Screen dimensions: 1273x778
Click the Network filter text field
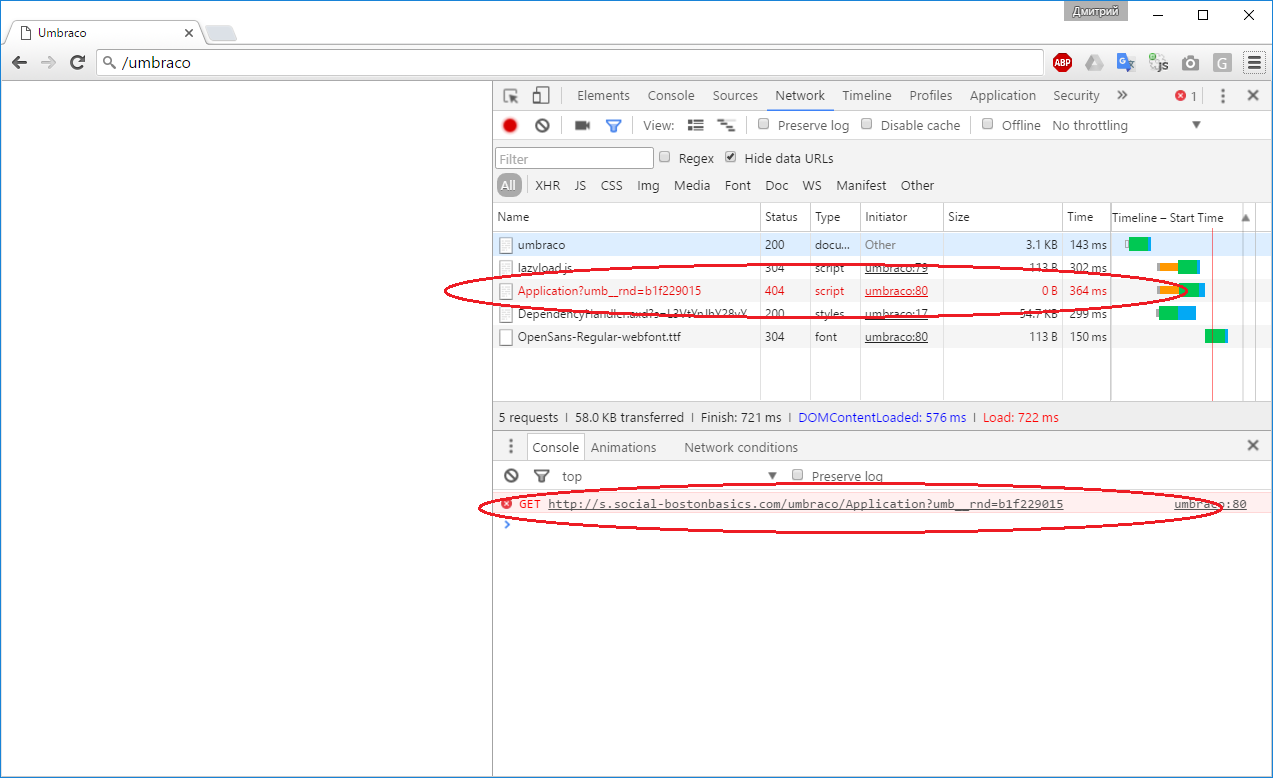point(574,158)
